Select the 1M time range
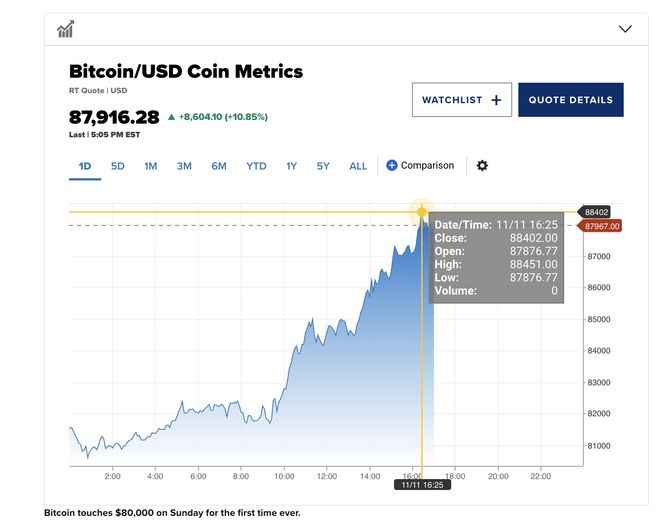 151,166
